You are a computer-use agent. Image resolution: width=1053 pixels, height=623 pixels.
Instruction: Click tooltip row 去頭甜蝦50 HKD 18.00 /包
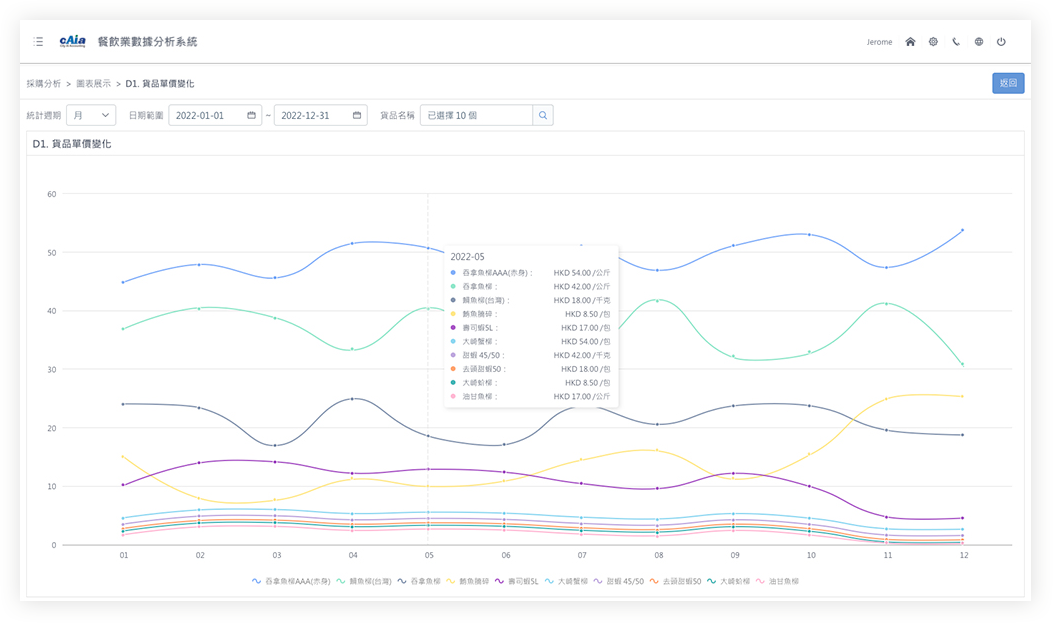click(x=531, y=369)
